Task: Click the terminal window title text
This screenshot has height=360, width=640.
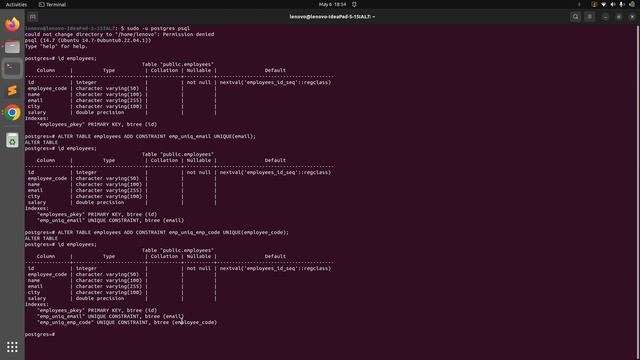Action: pos(332,17)
